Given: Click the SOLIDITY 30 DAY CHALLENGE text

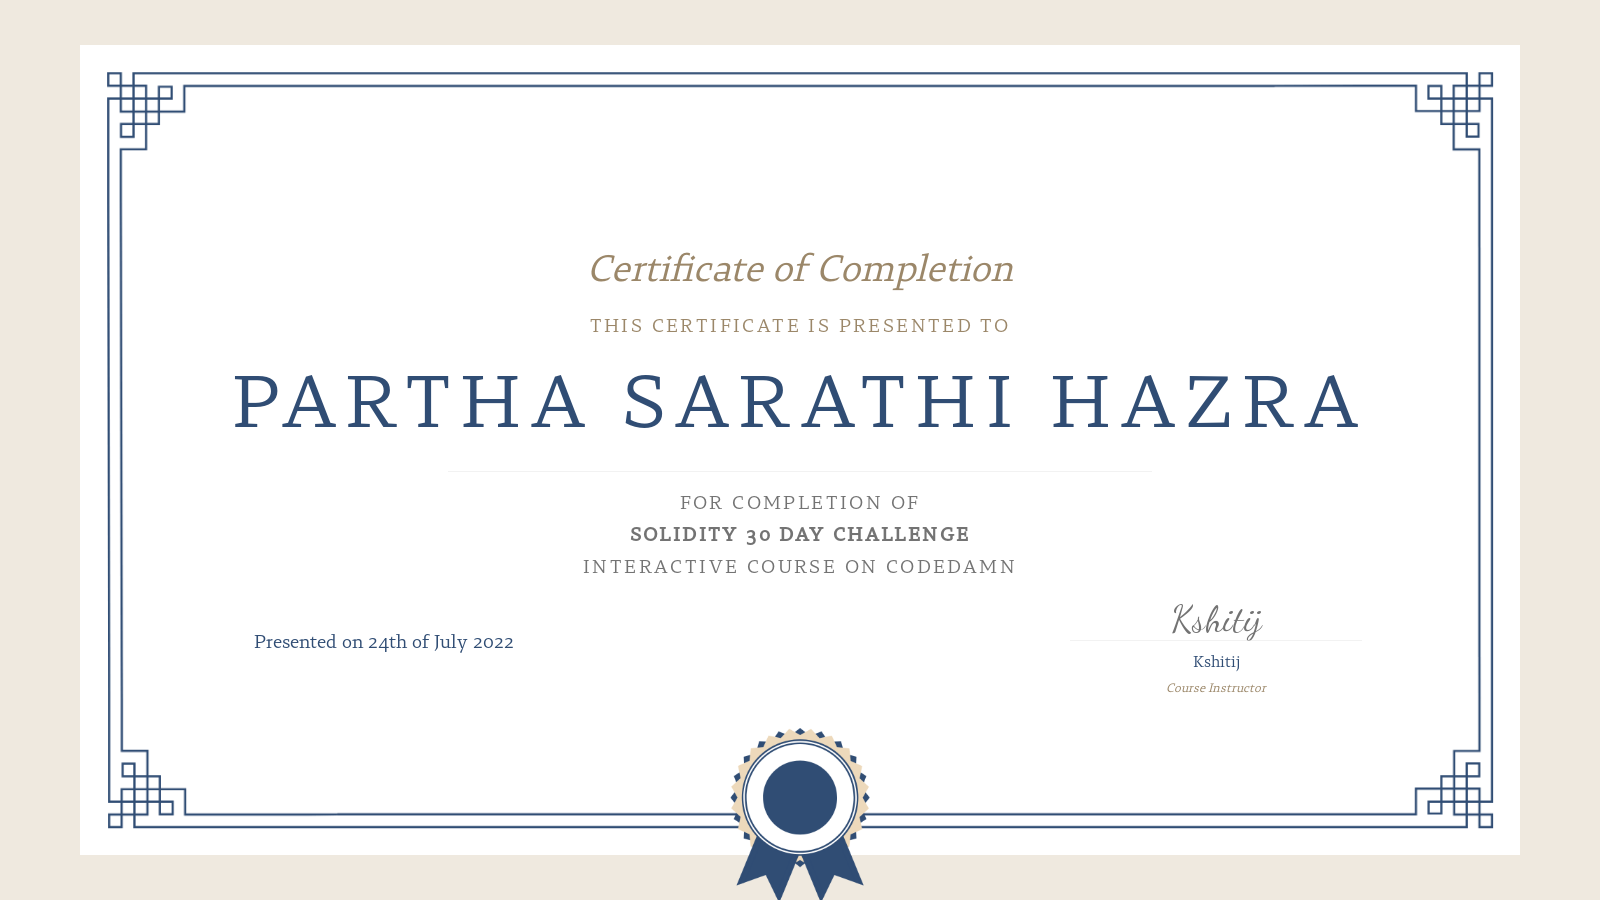Looking at the screenshot, I should pos(799,534).
